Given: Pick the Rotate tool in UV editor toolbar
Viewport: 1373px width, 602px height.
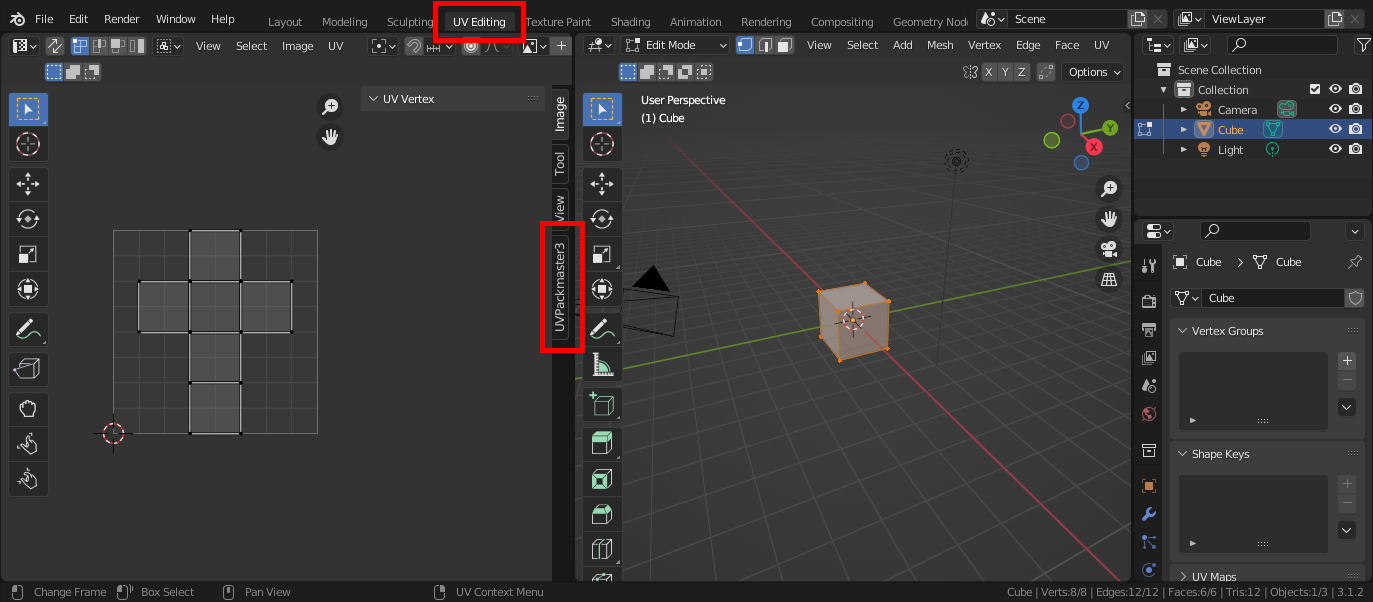Looking at the screenshot, I should click(28, 219).
